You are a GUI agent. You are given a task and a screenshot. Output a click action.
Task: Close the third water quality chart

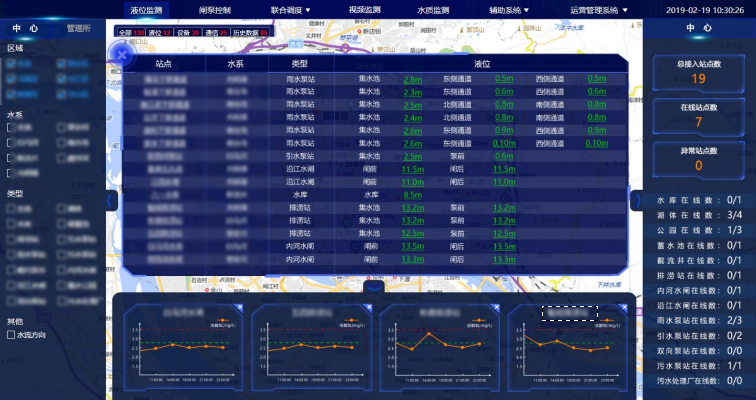point(495,308)
